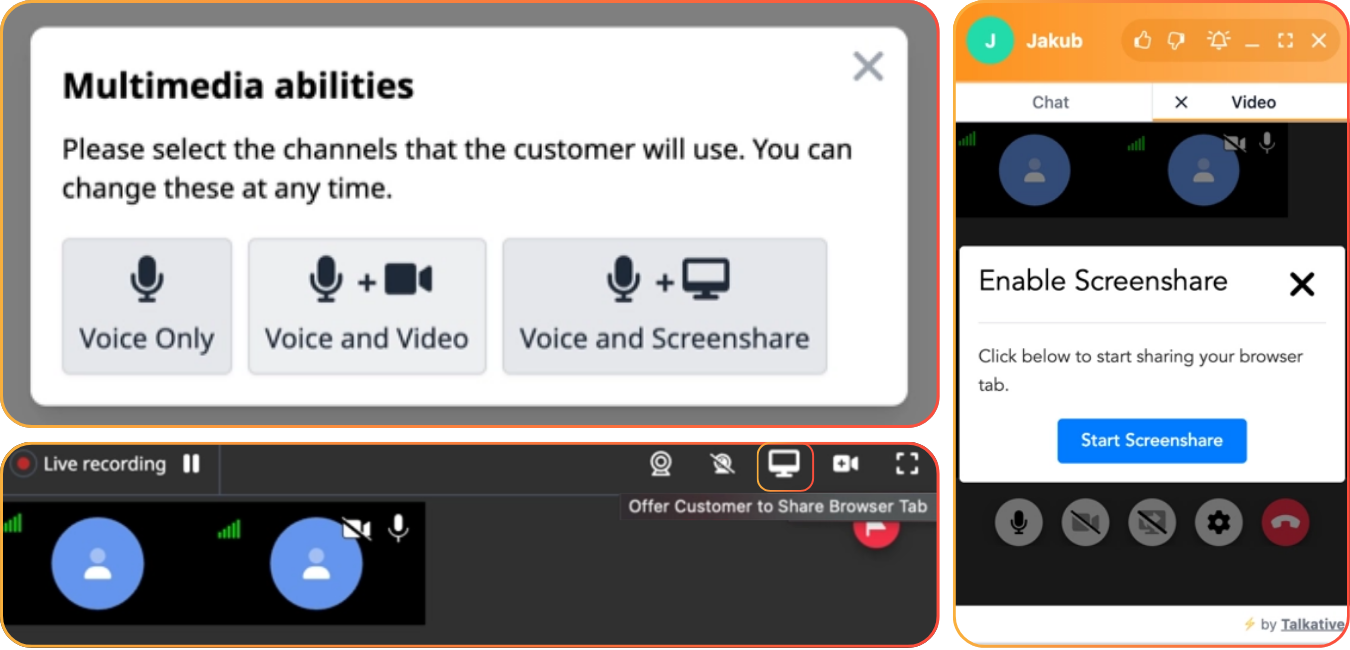1350x650 pixels.
Task: Toggle the camera in the call controls
Action: point(1085,522)
